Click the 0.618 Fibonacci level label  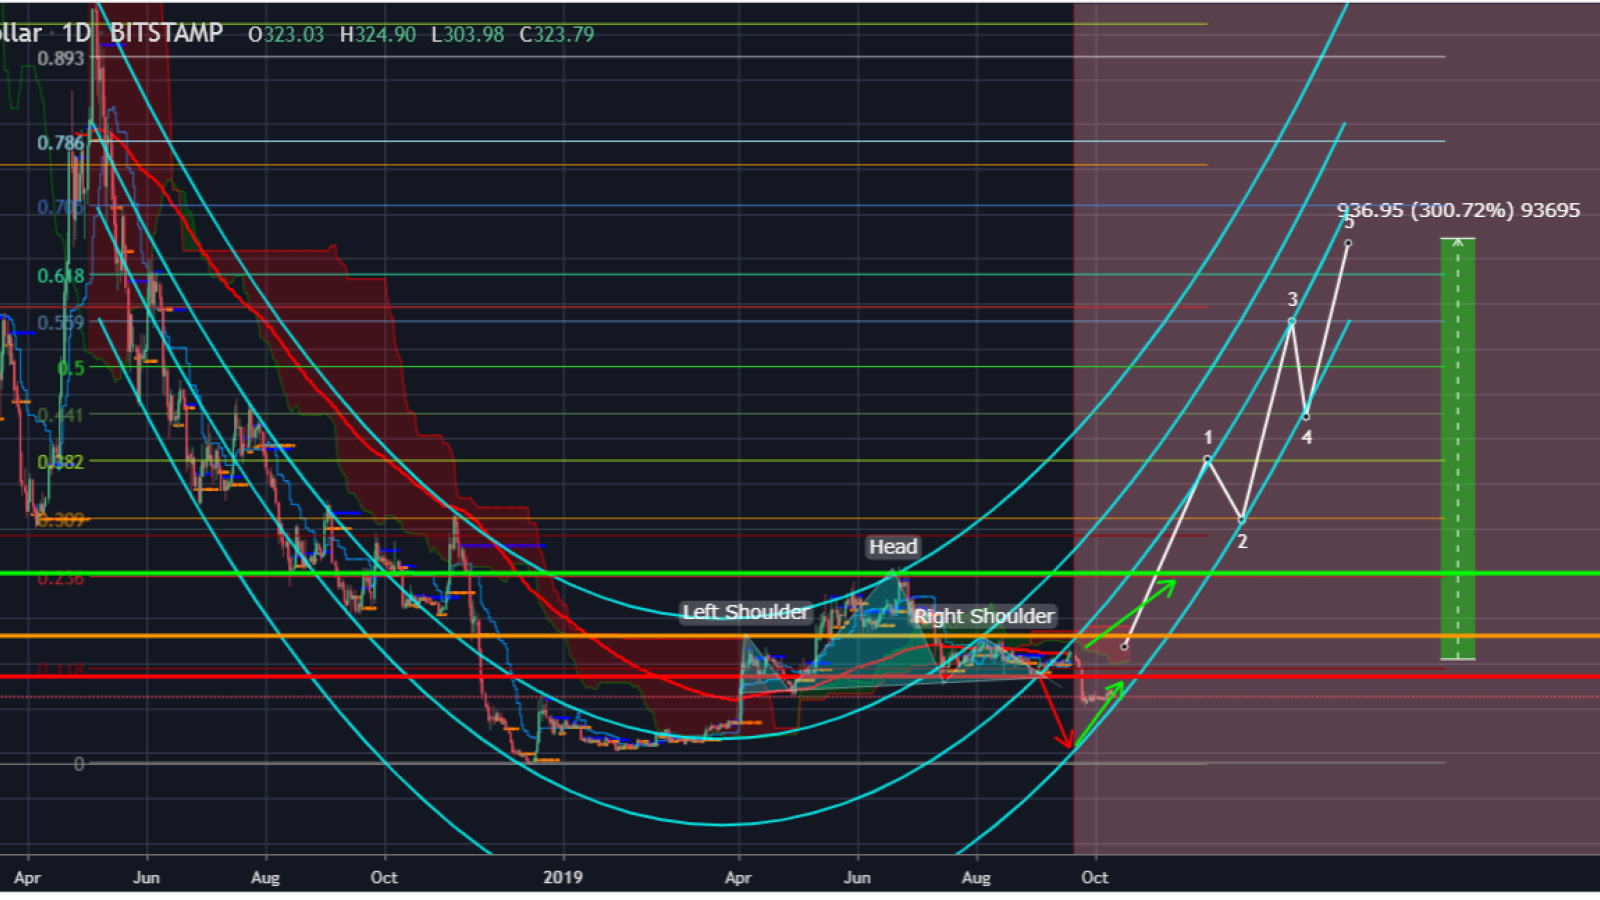[61, 275]
